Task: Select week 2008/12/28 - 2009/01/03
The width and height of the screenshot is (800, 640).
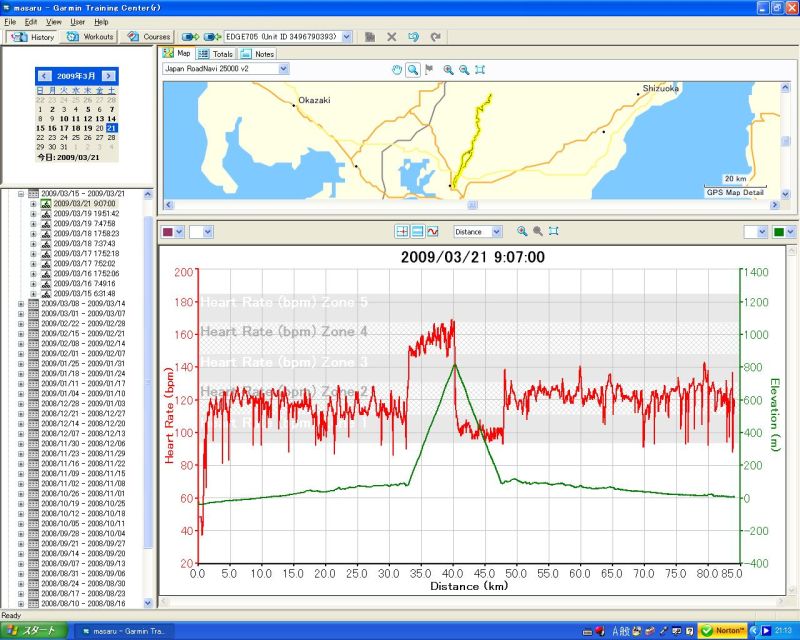Action: coord(83,404)
